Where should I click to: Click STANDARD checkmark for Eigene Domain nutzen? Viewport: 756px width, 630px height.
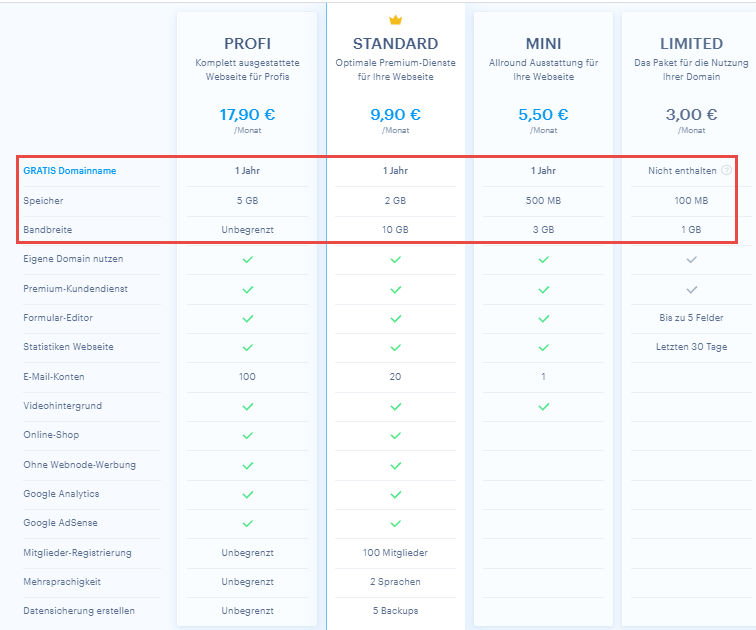point(395,260)
